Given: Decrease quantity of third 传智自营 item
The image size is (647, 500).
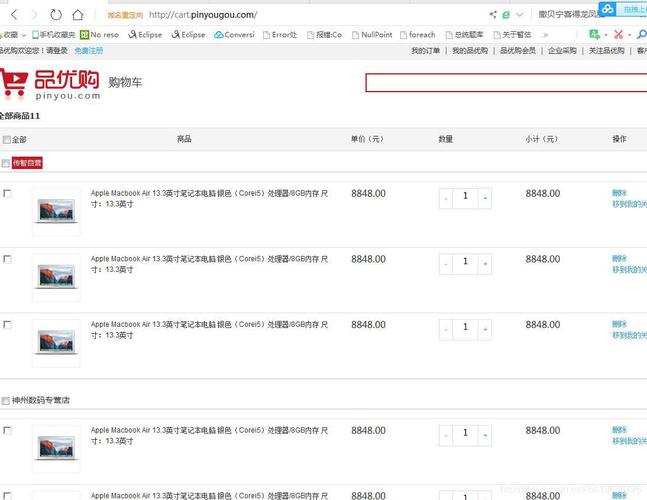Looking at the screenshot, I should point(446,330).
